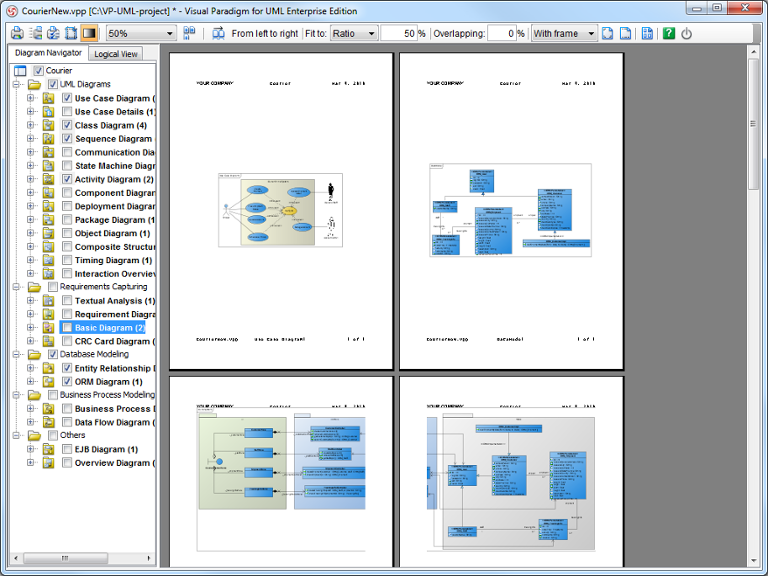Click the preview scrollbar down arrow

click(753, 561)
